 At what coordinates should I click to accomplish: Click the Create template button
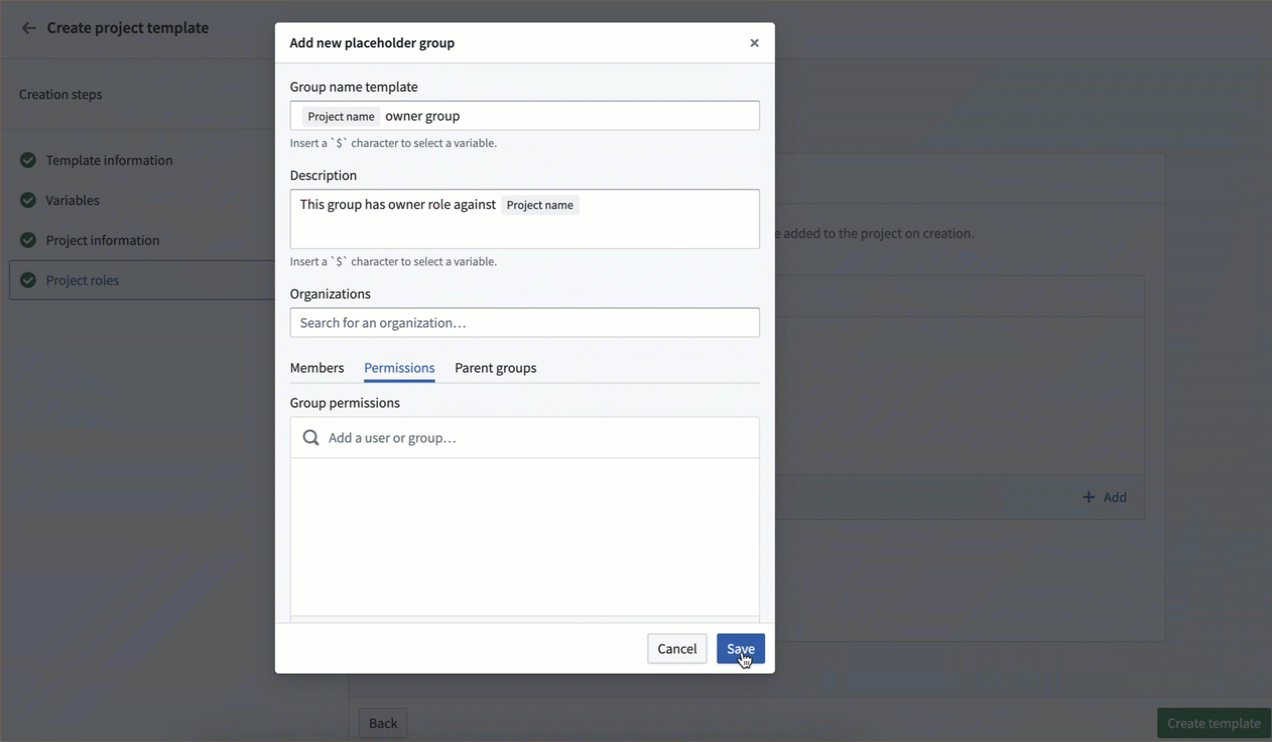[x=1214, y=723]
